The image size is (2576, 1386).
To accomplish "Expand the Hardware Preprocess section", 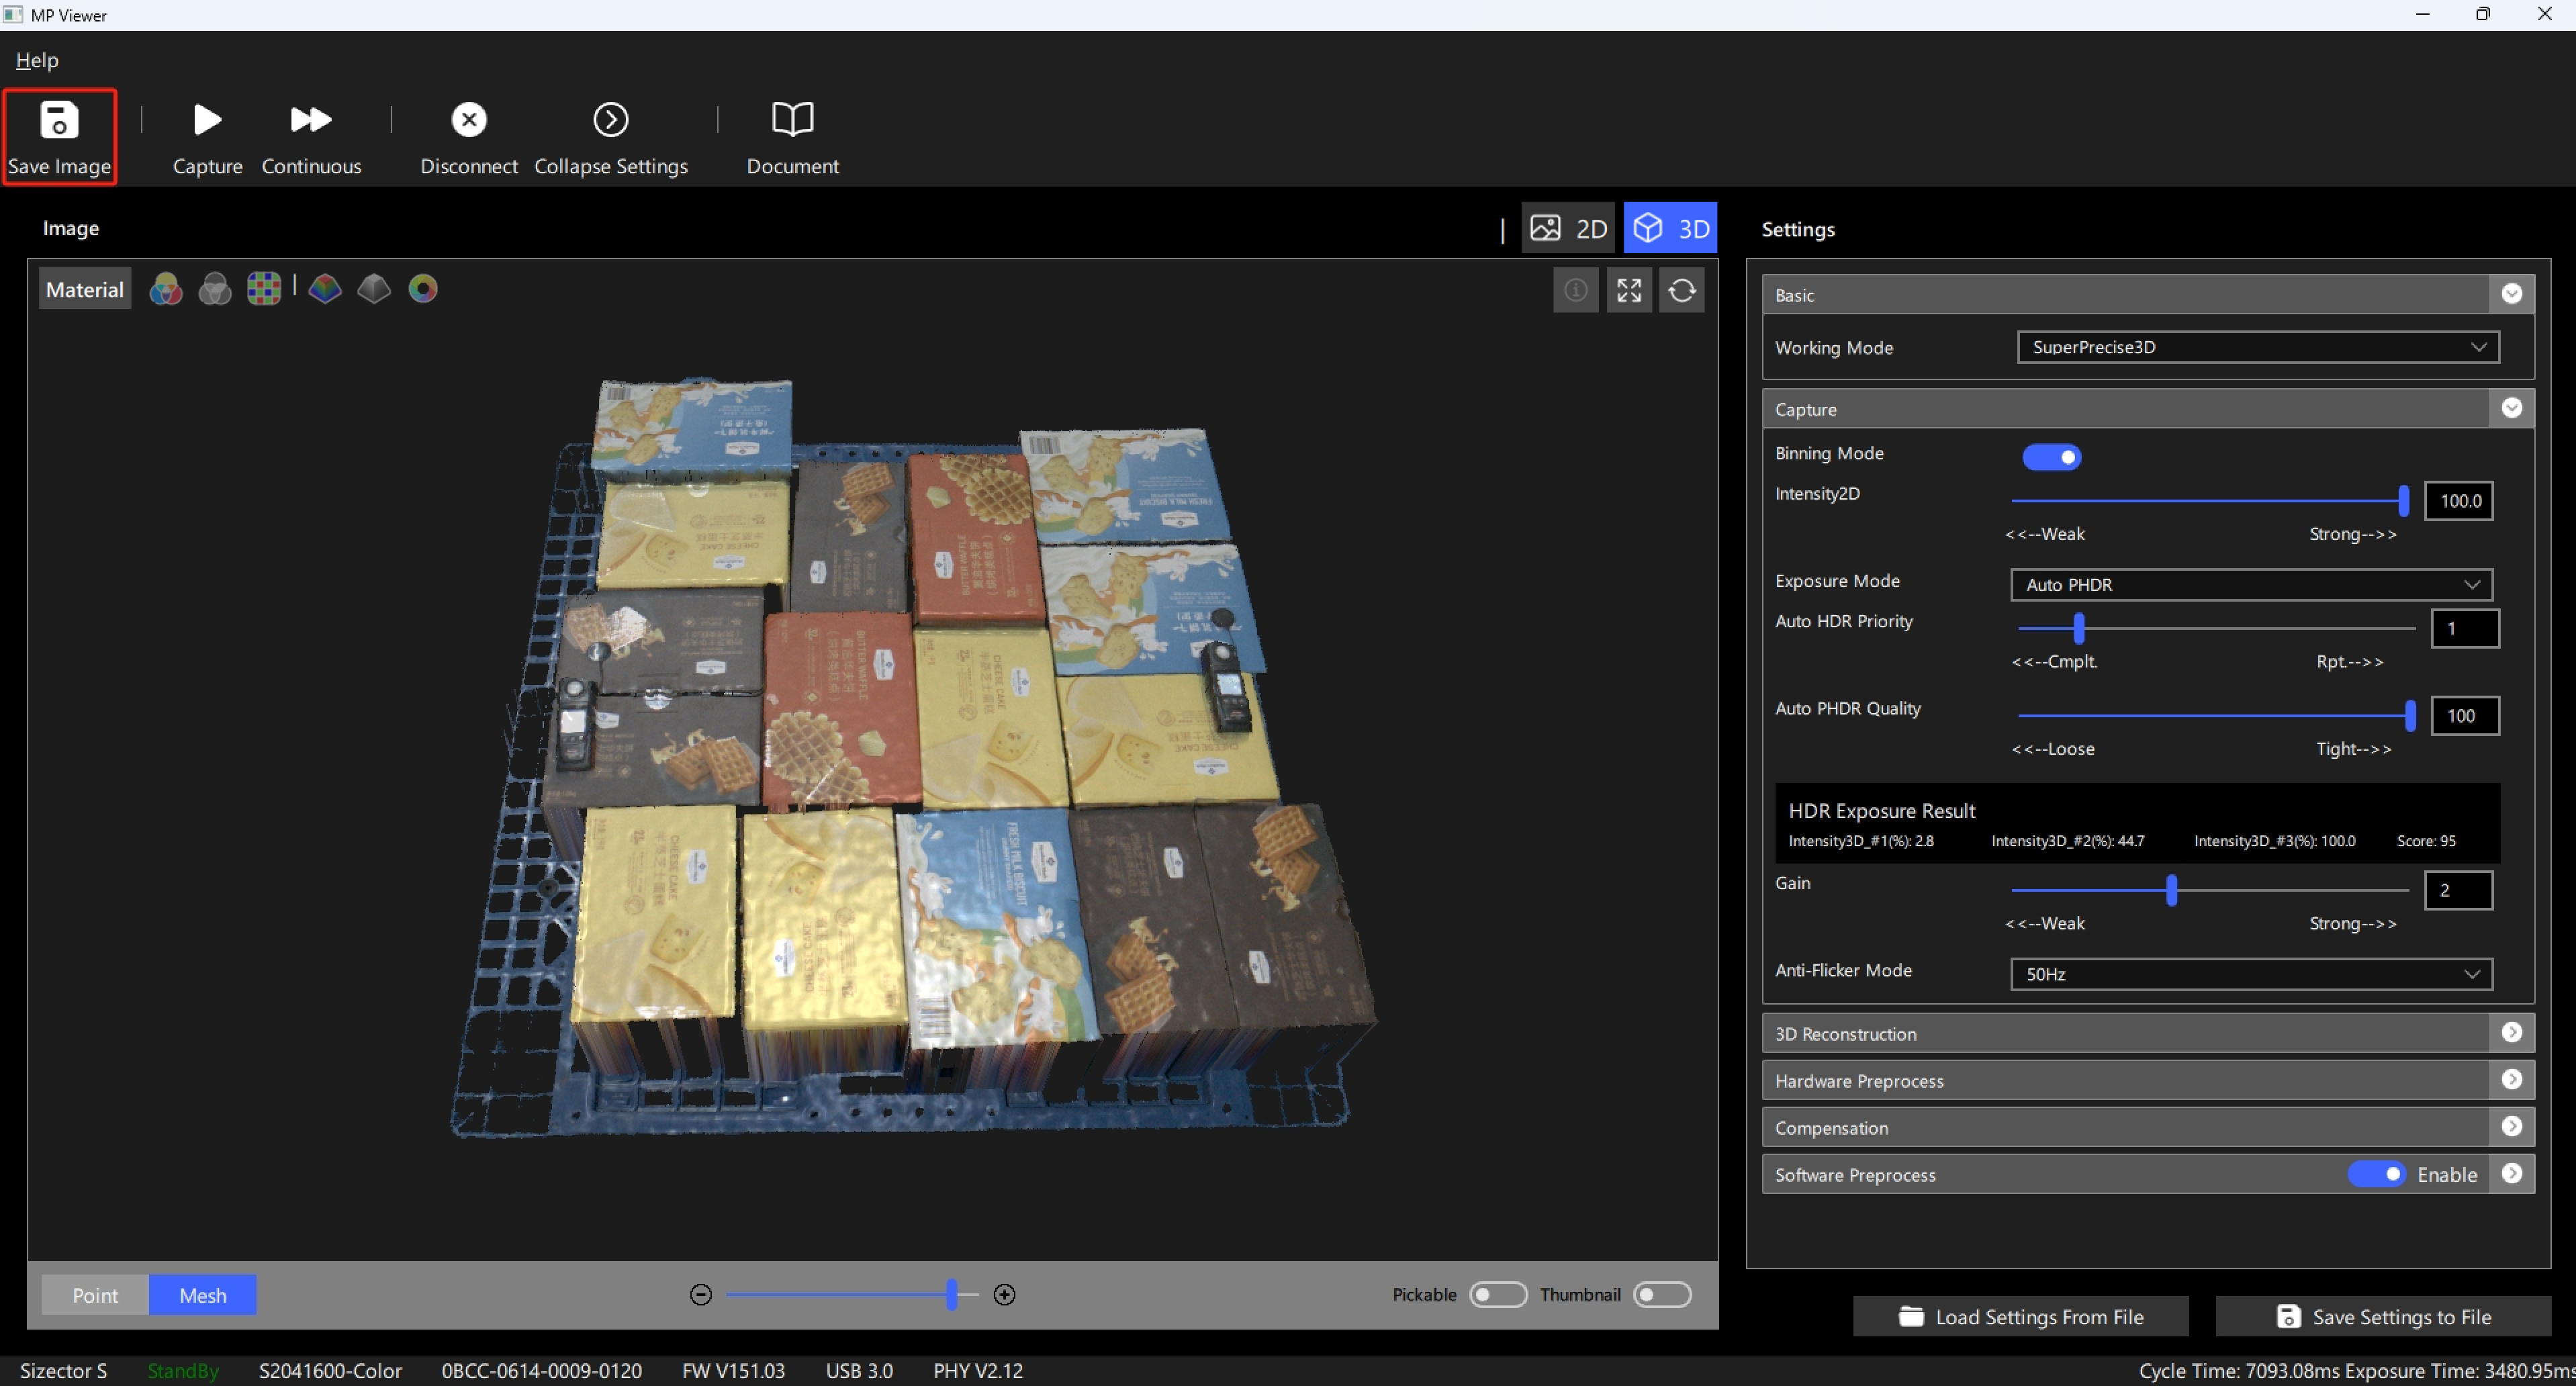I will point(2511,1080).
